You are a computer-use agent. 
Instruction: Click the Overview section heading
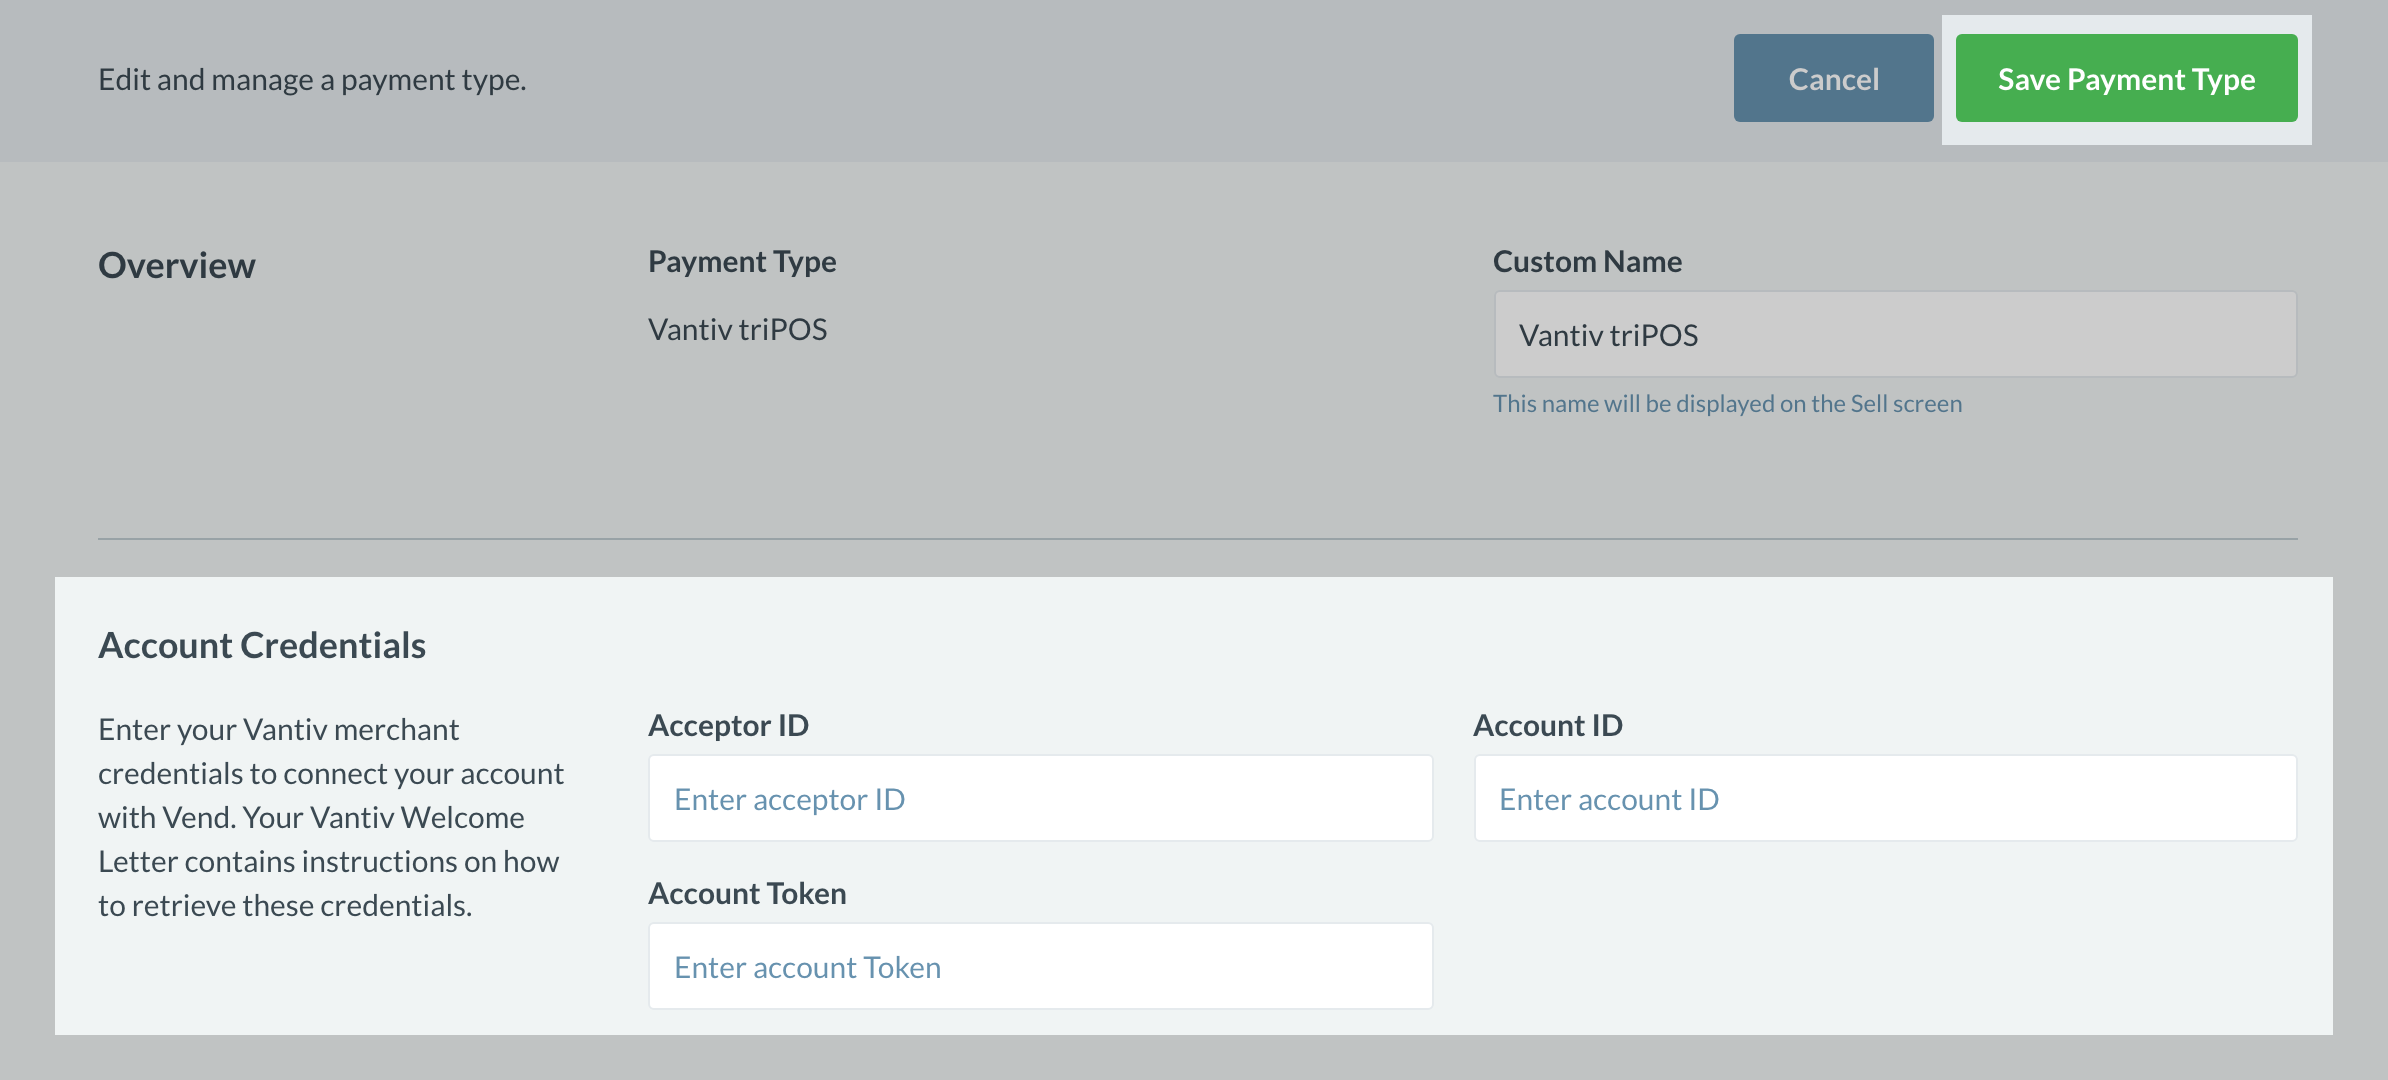tap(177, 265)
